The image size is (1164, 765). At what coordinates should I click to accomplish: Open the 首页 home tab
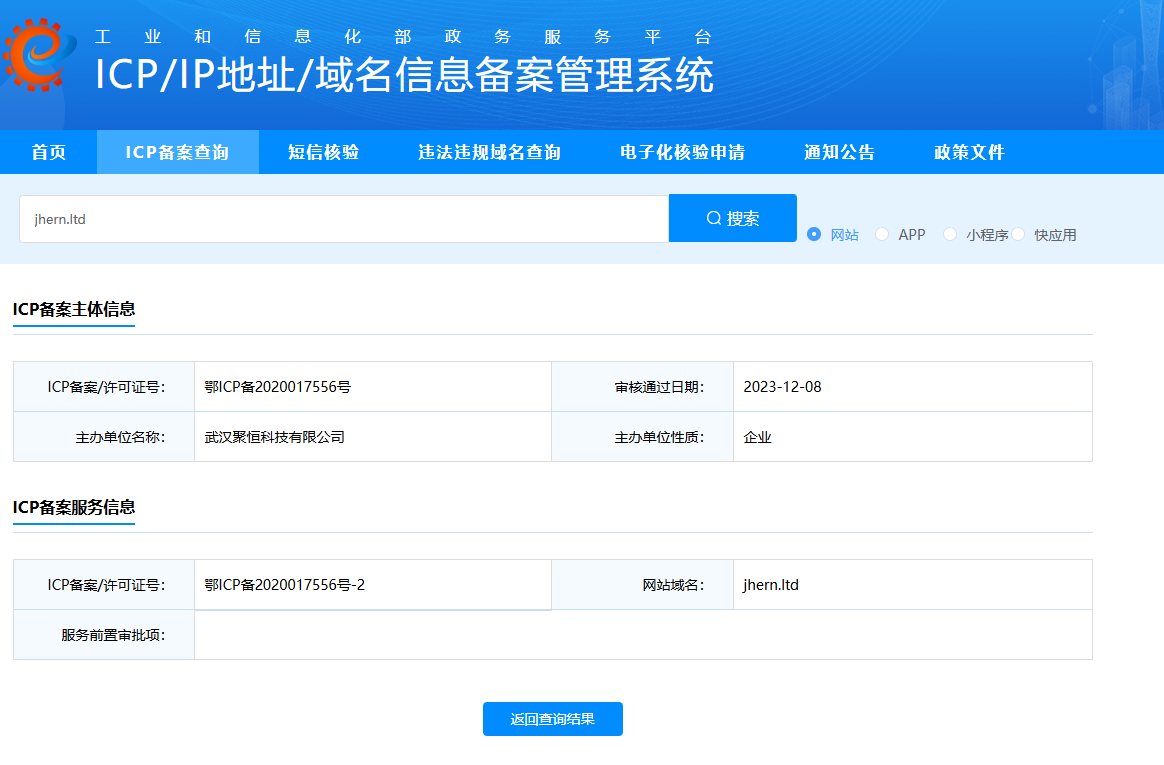pos(49,152)
